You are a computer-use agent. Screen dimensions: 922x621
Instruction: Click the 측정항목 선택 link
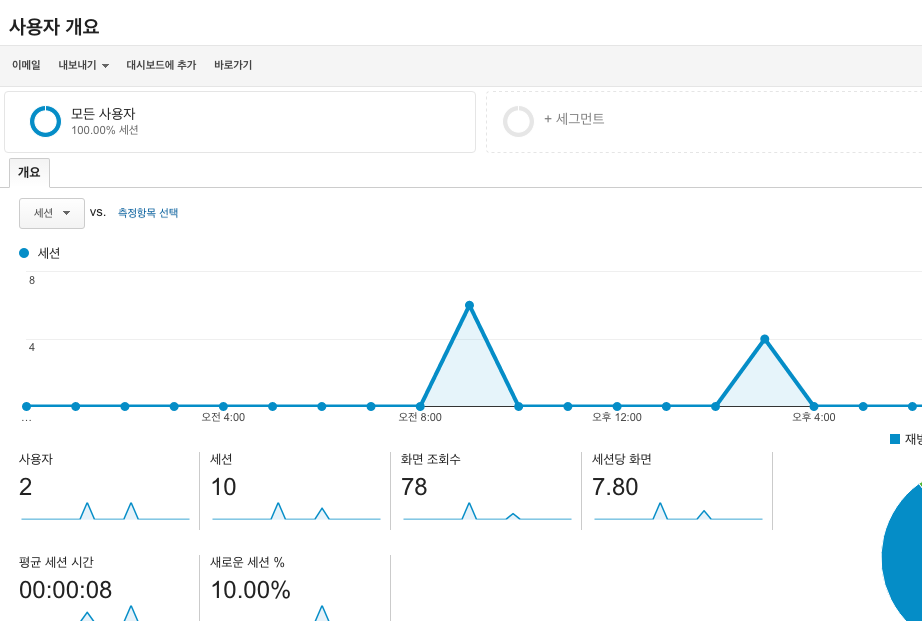pyautogui.click(x=148, y=213)
